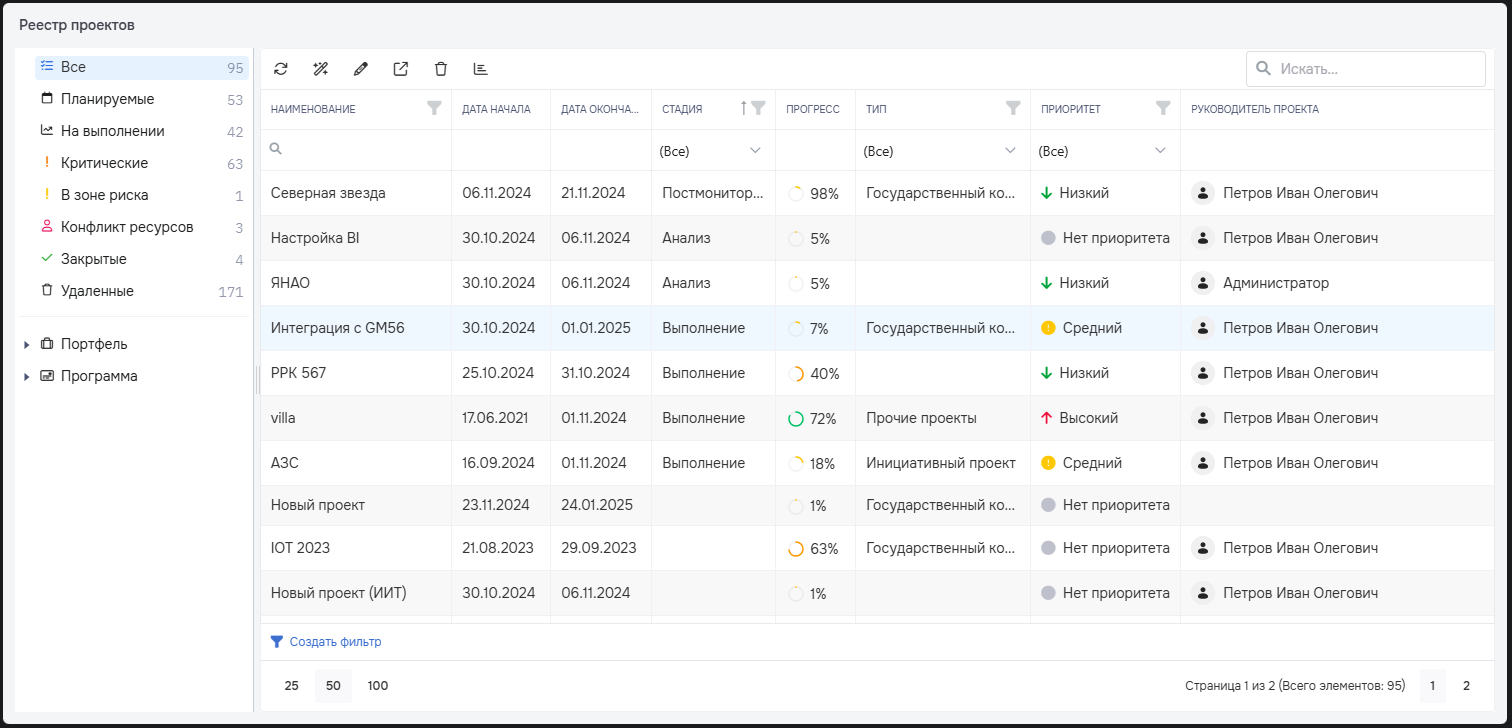Viewport: 1512px width, 728px height.
Task: Click the Создать фильтр link
Action: click(x=335, y=642)
